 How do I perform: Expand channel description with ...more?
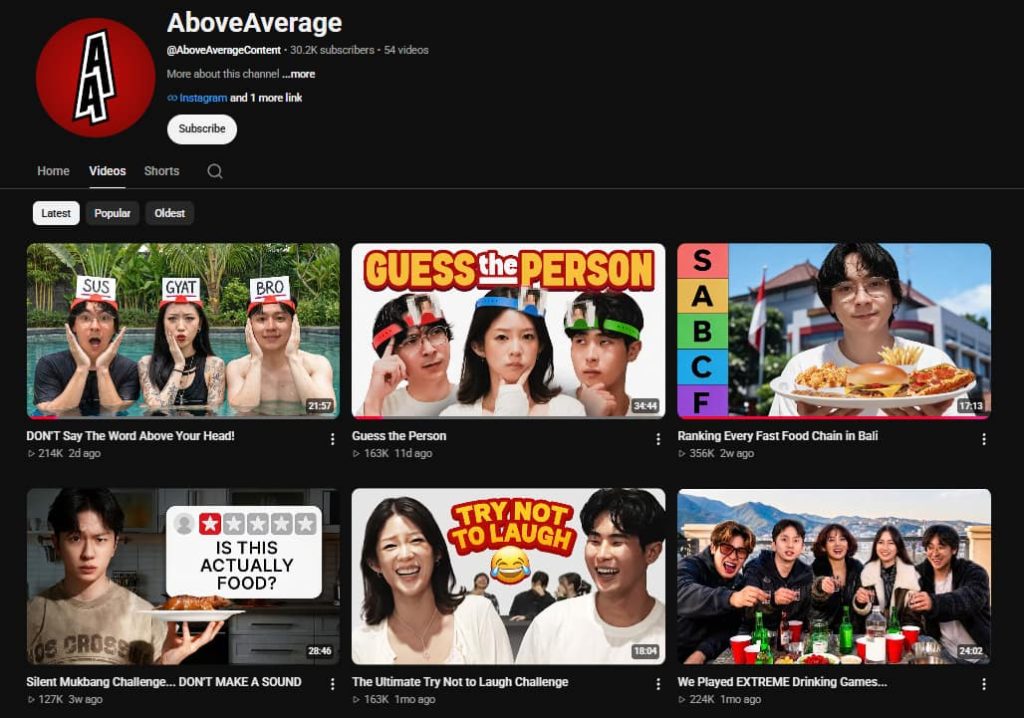(x=298, y=74)
